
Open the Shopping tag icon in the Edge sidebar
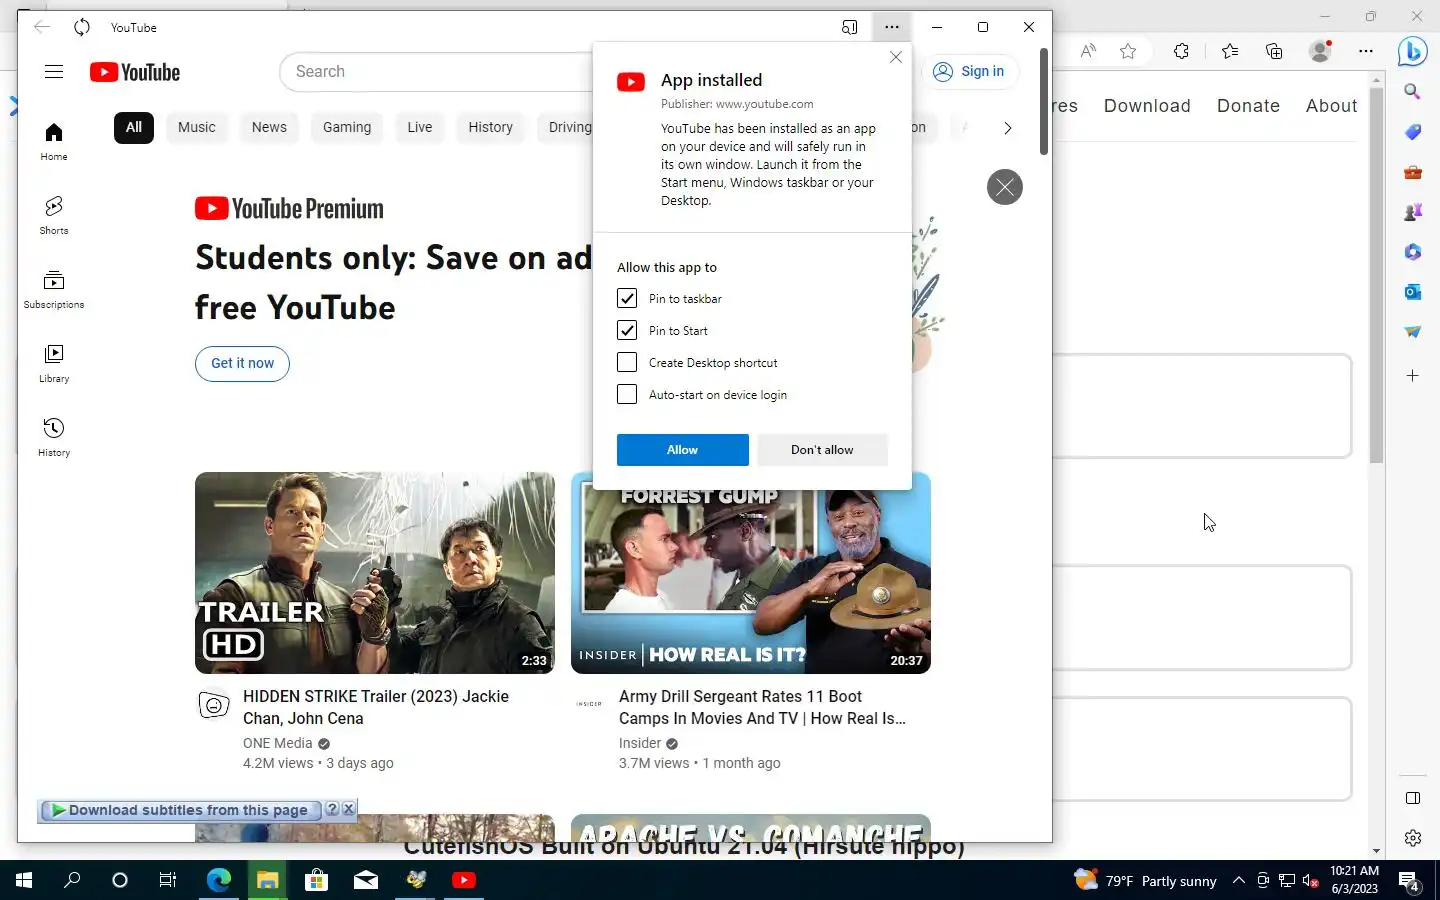[1412, 132]
